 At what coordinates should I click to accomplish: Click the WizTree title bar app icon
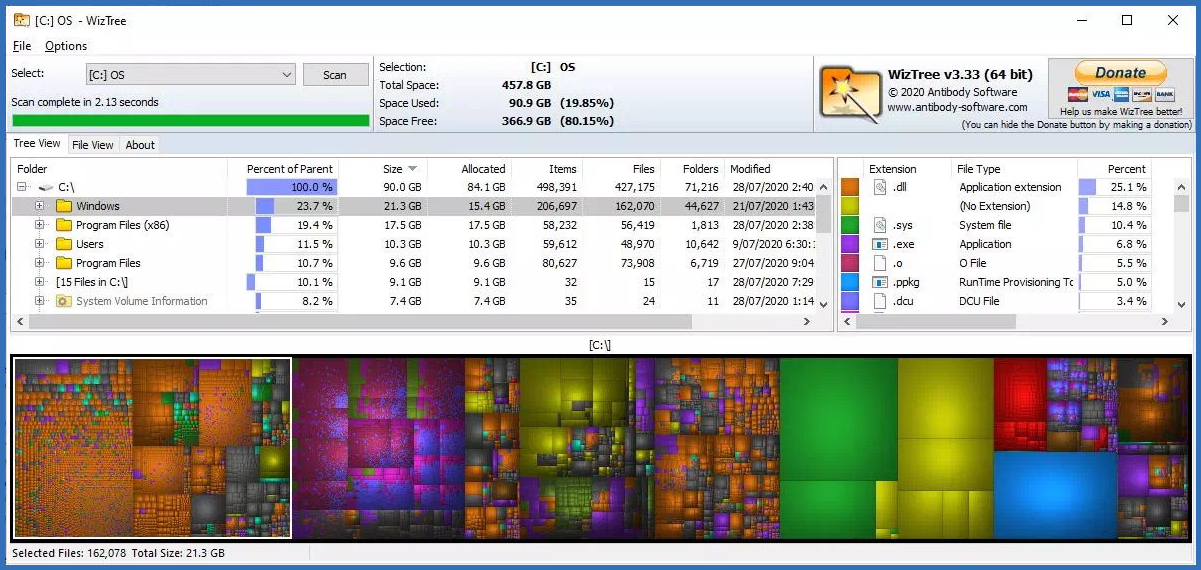pos(20,20)
